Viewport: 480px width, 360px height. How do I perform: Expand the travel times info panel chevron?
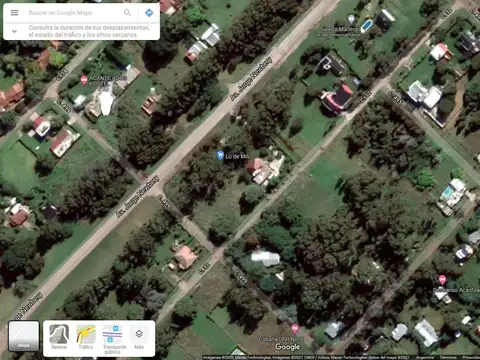click(14, 31)
